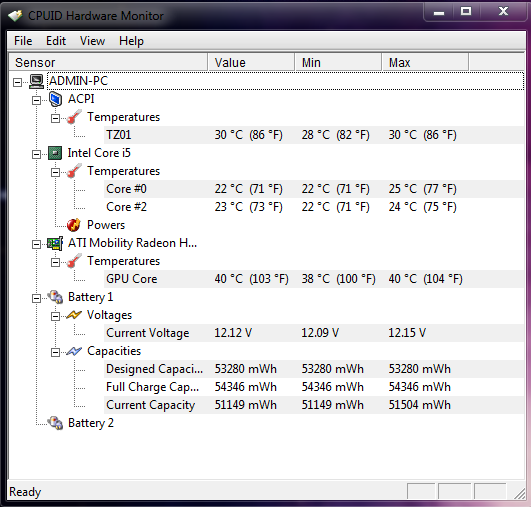Screen dimensions: 531x507
Task: Click the thermometer icon under Intel Core i5
Action: [x=74, y=171]
